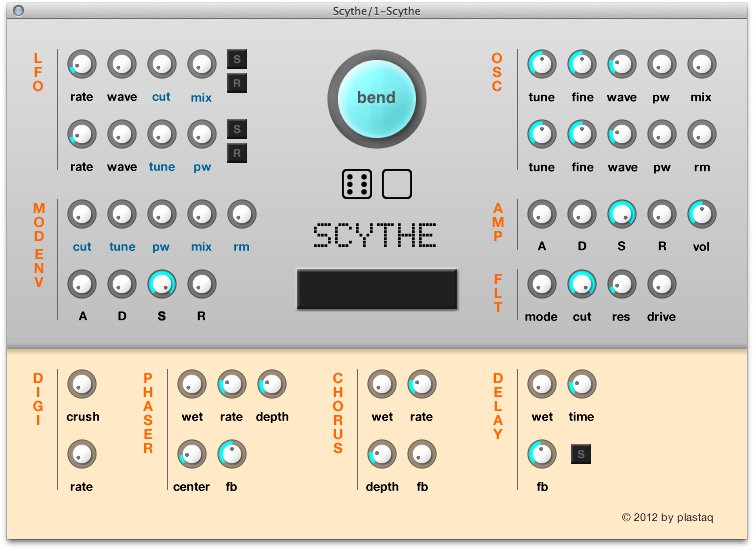The image size is (754, 550).
Task: Toggle the S sync button in the DELAY section
Action: point(580,454)
